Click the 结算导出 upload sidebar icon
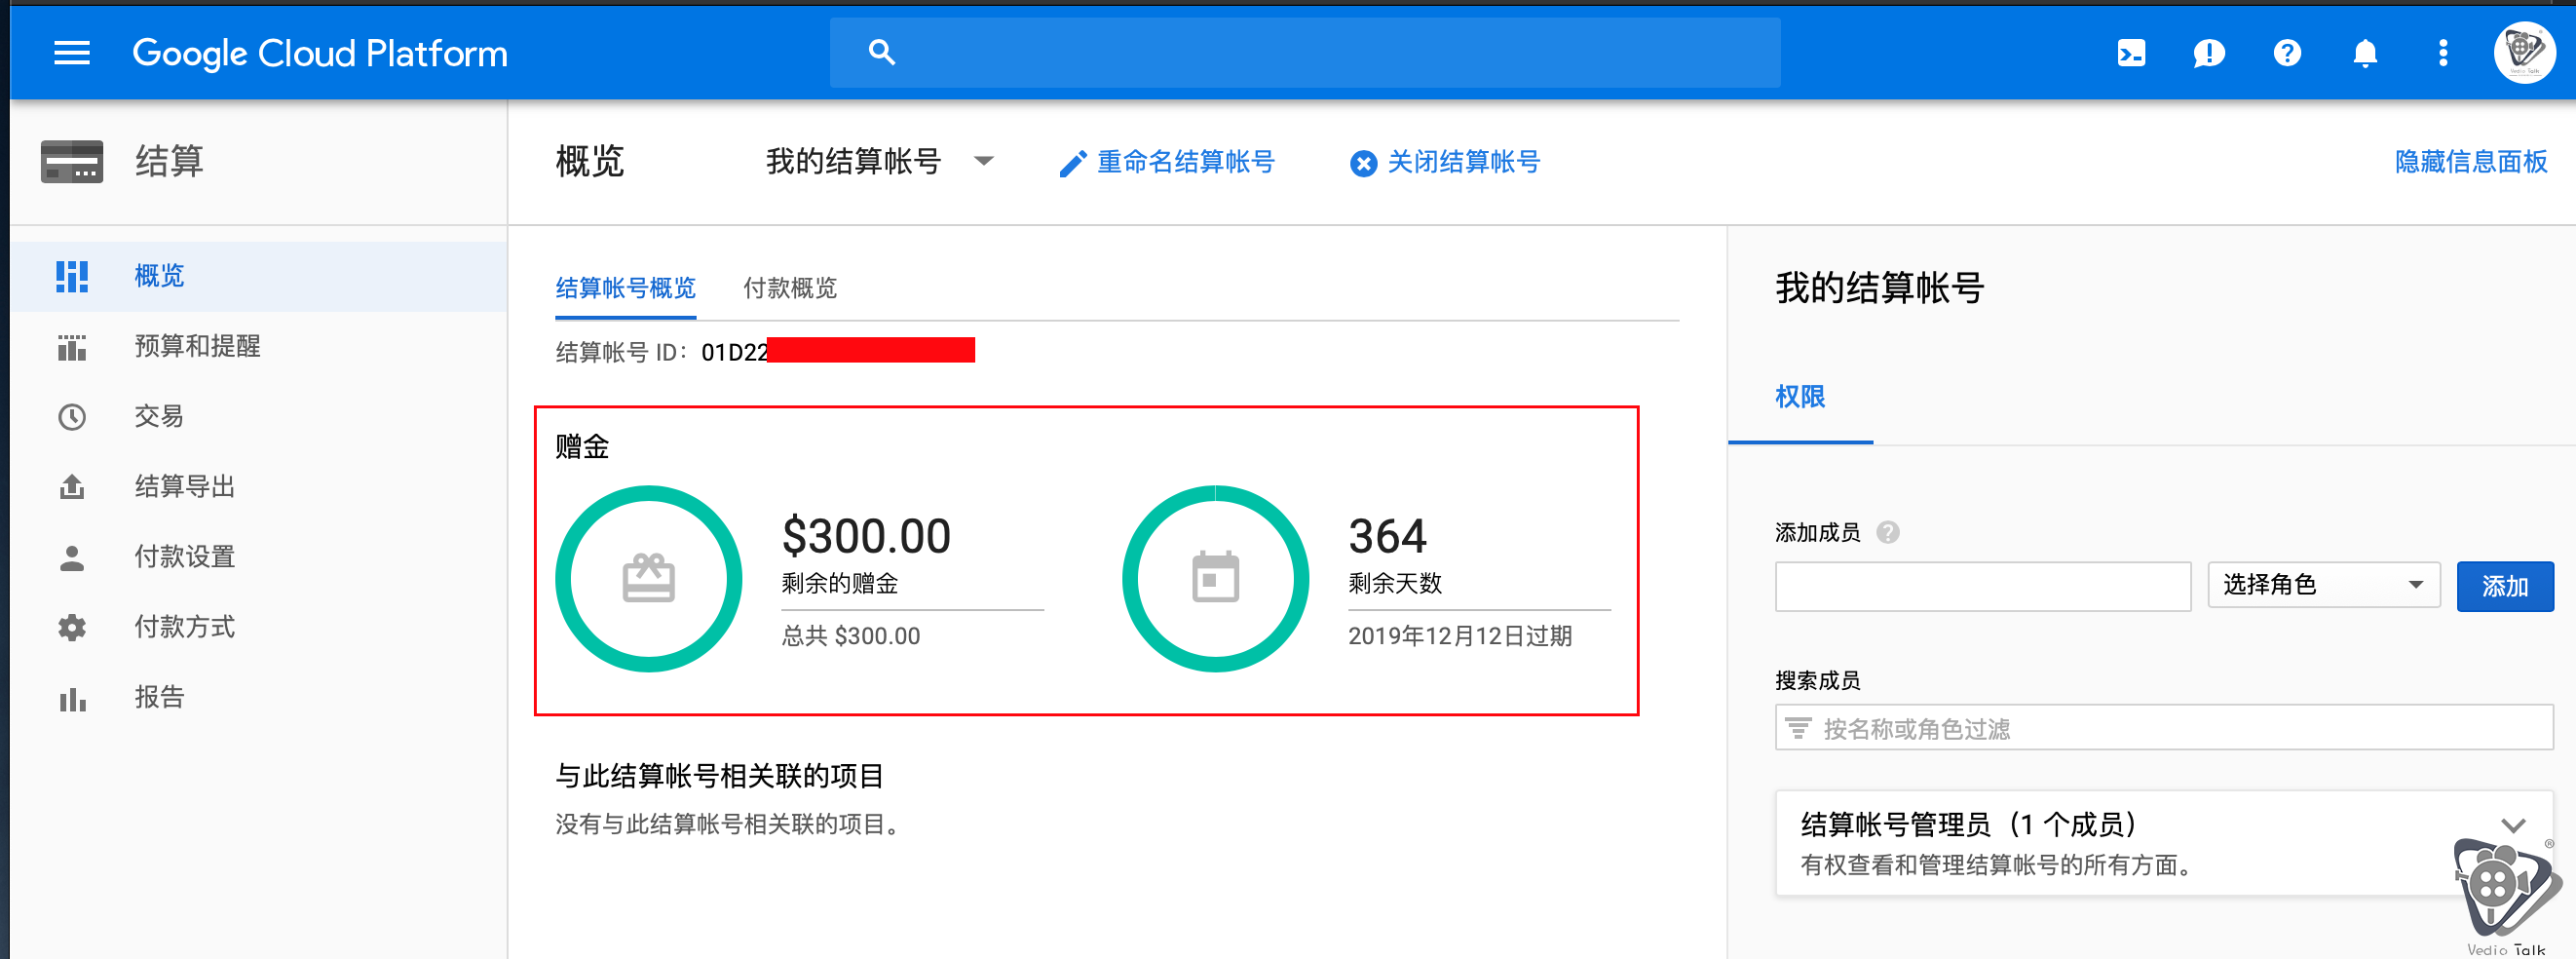Image resolution: width=2576 pixels, height=959 pixels. [72, 487]
